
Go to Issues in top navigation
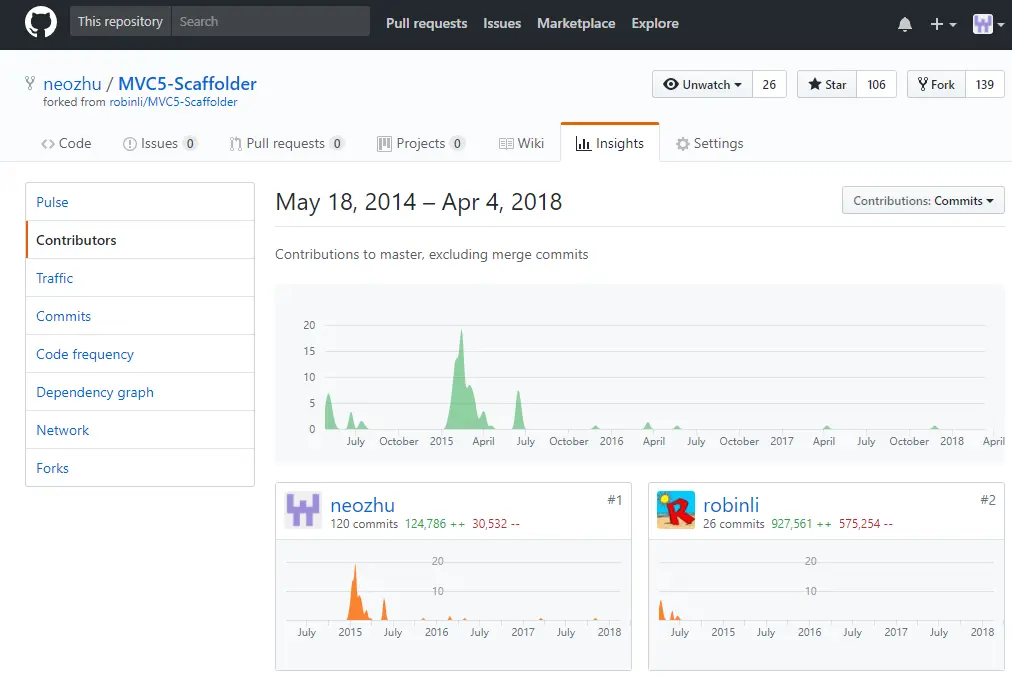point(502,23)
